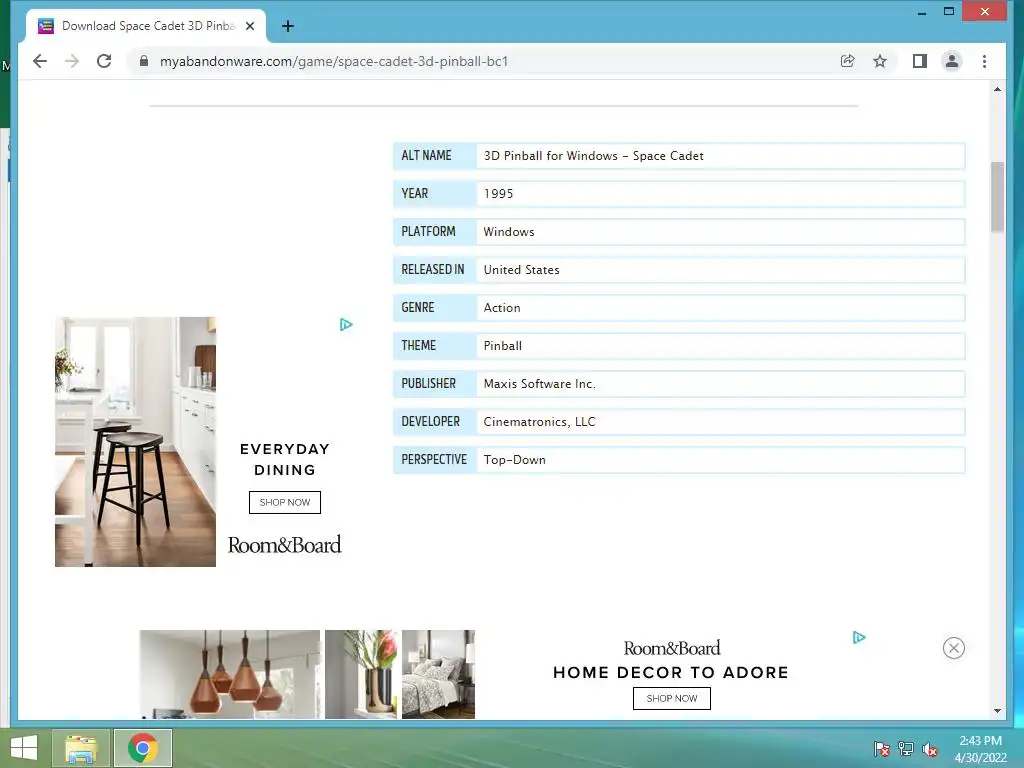The height and width of the screenshot is (768, 1024).
Task: Open the copper pendant lamps ad image
Action: pyautogui.click(x=230, y=674)
